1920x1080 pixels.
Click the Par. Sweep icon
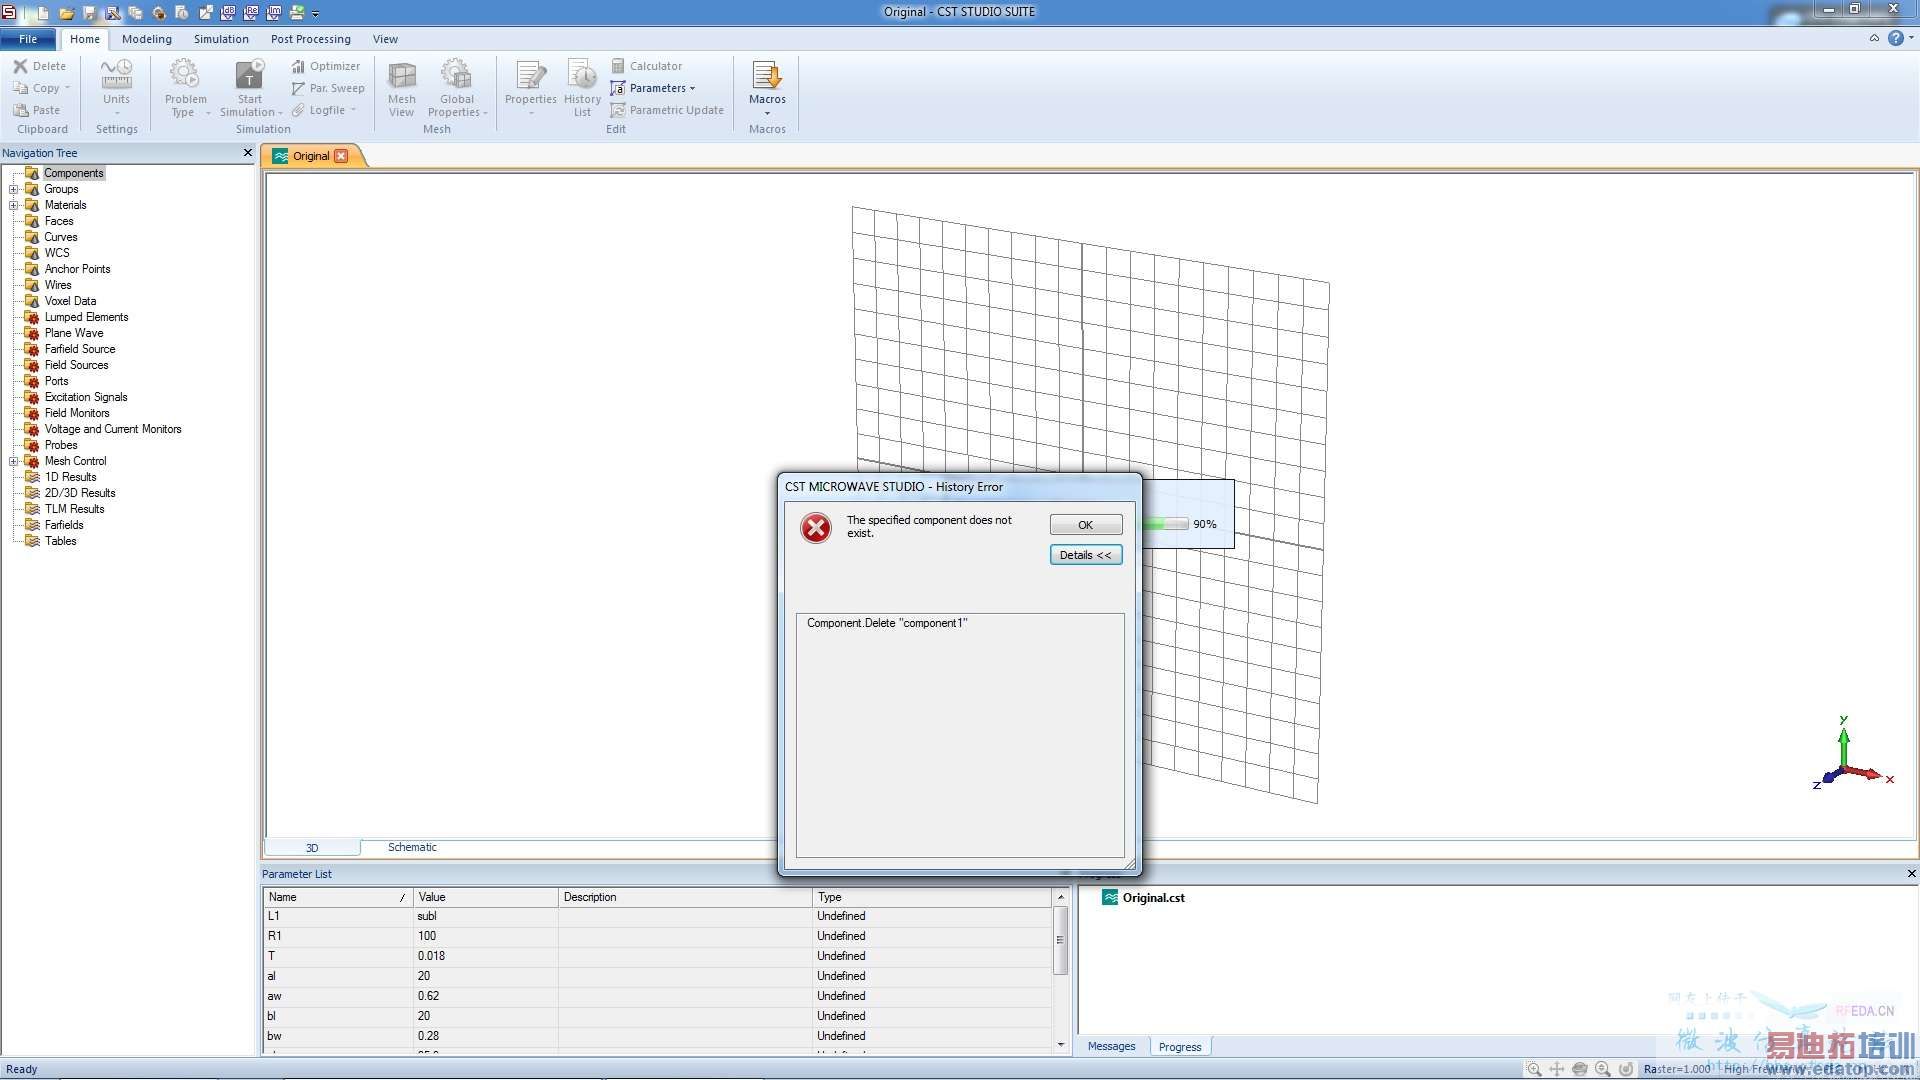(x=298, y=88)
